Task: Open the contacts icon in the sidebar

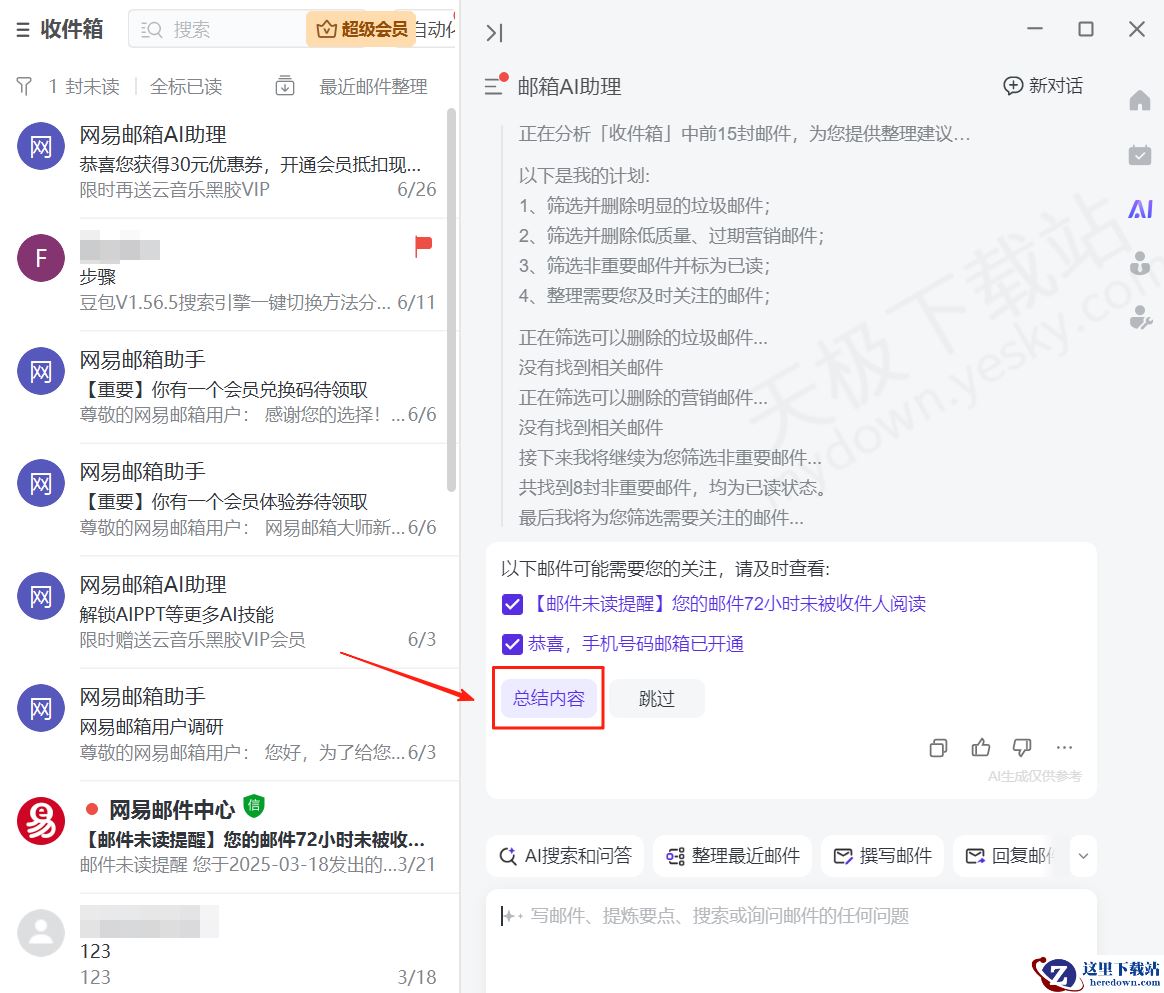Action: (1140, 263)
